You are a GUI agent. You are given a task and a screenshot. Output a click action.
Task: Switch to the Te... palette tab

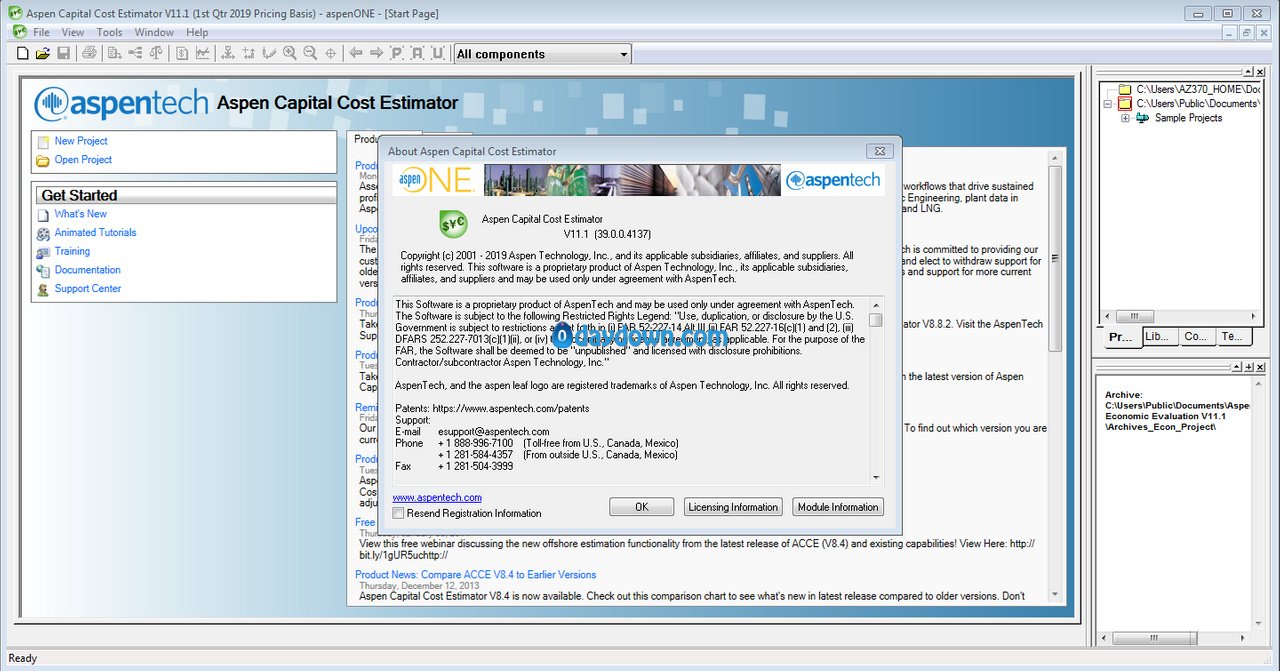point(1233,337)
